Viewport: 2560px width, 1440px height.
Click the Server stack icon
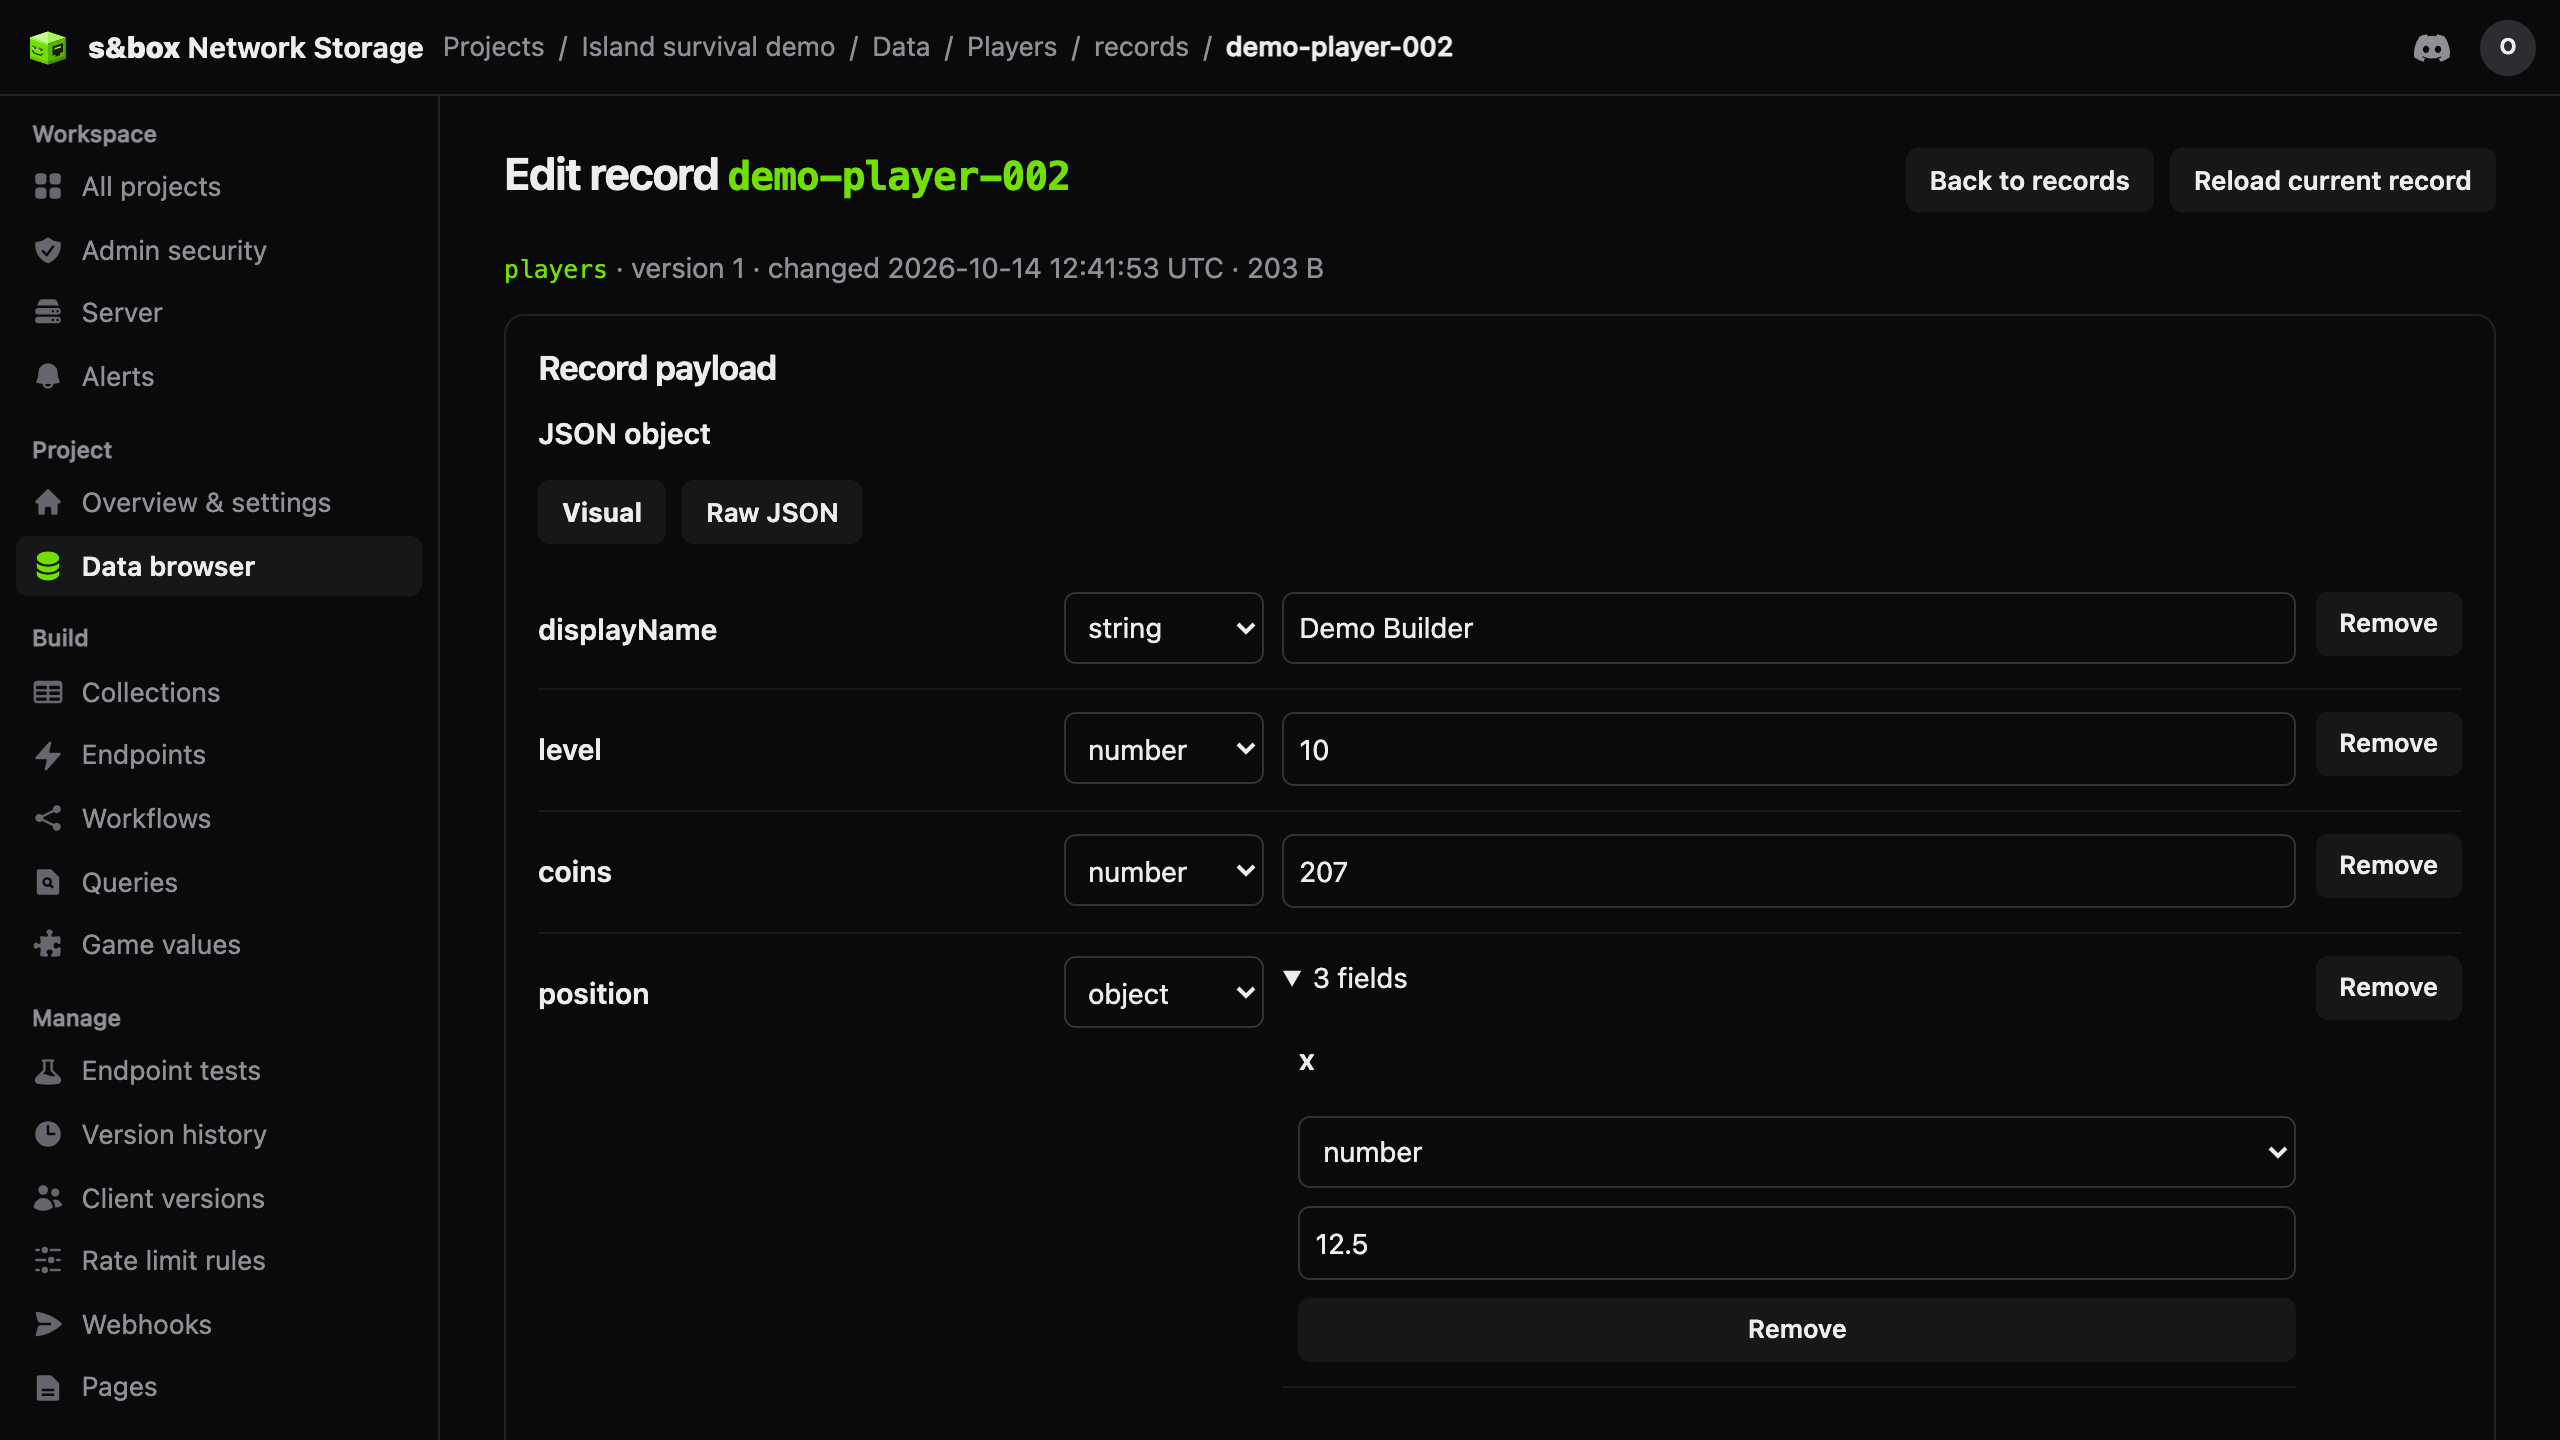pyautogui.click(x=48, y=312)
